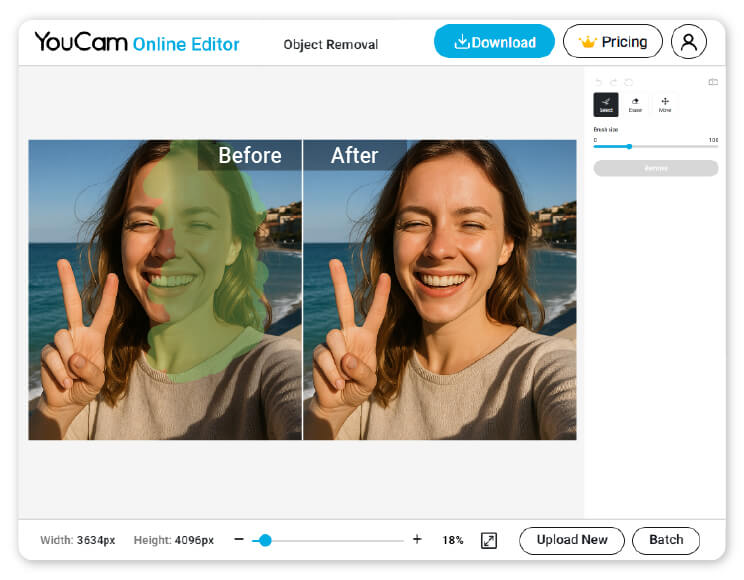744x580 pixels.
Task: Click the YouCam Online Editor logo
Action: [x=137, y=43]
